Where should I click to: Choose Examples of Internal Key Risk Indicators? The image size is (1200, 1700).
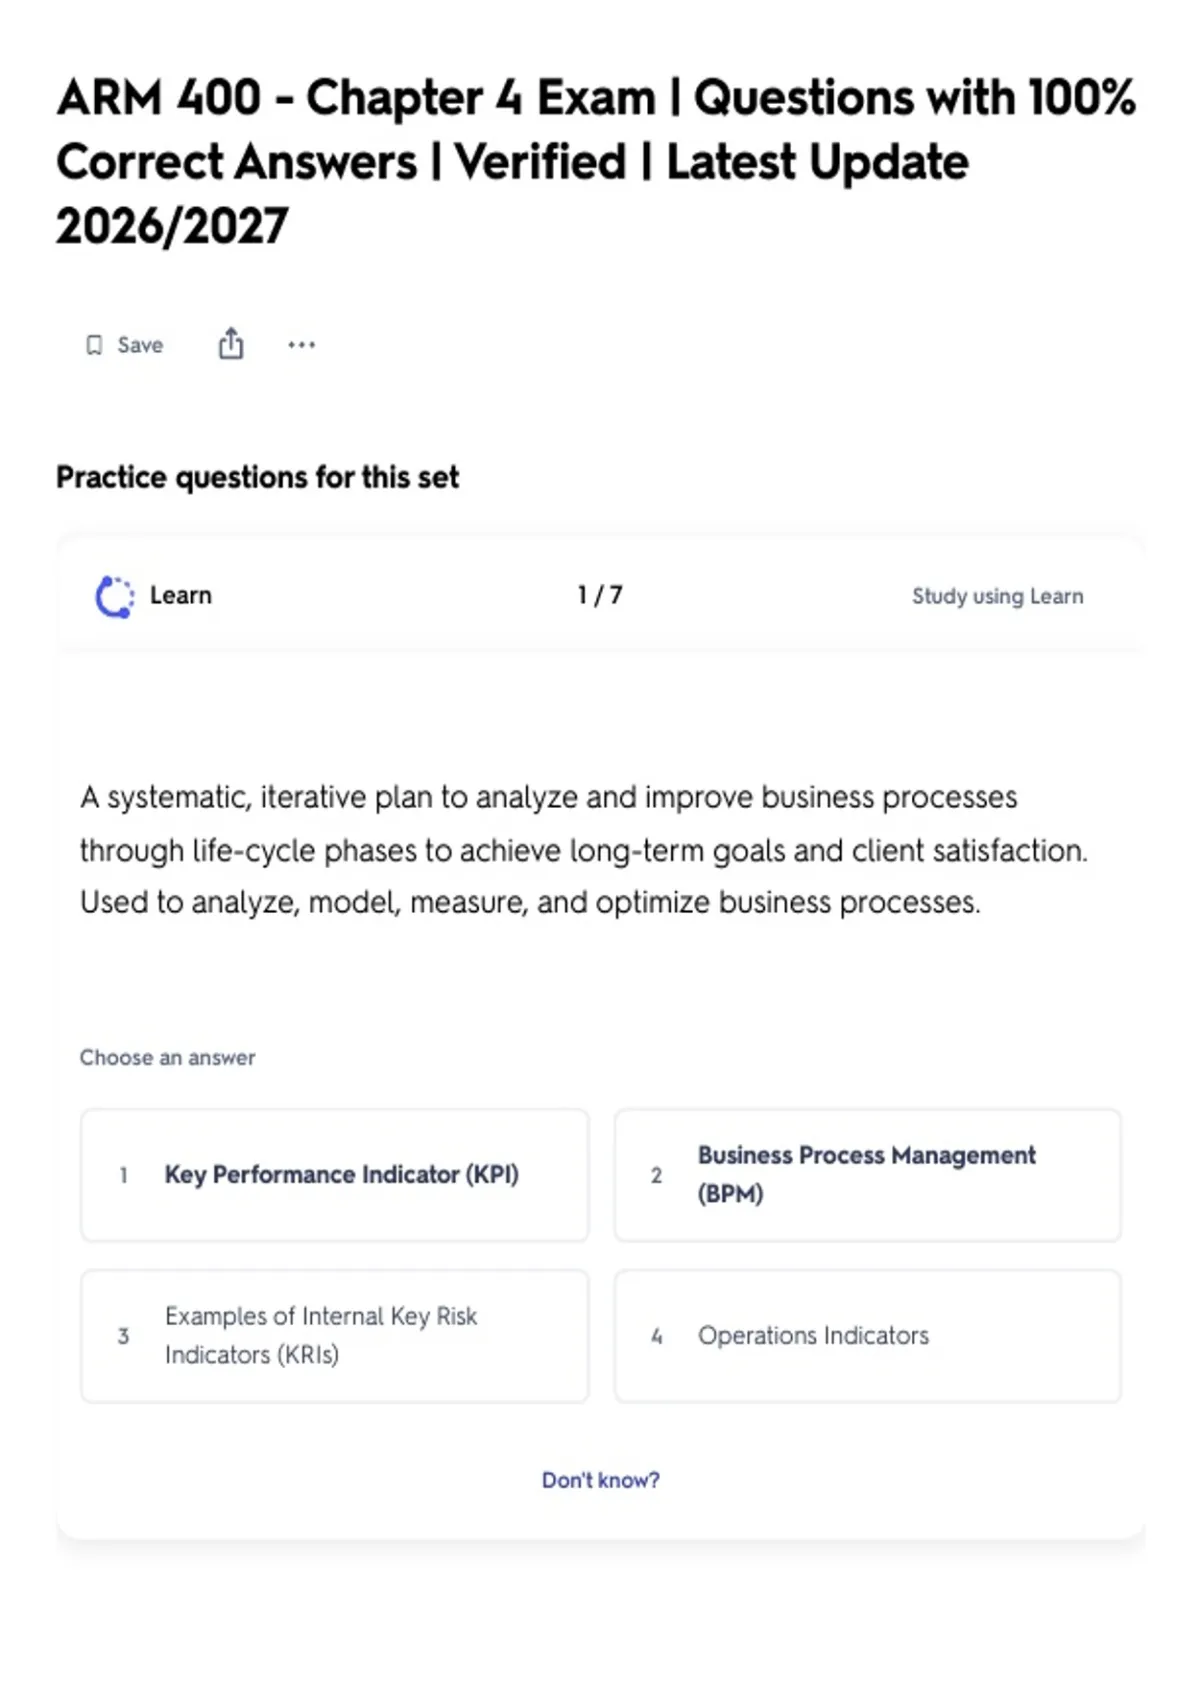click(x=335, y=1336)
